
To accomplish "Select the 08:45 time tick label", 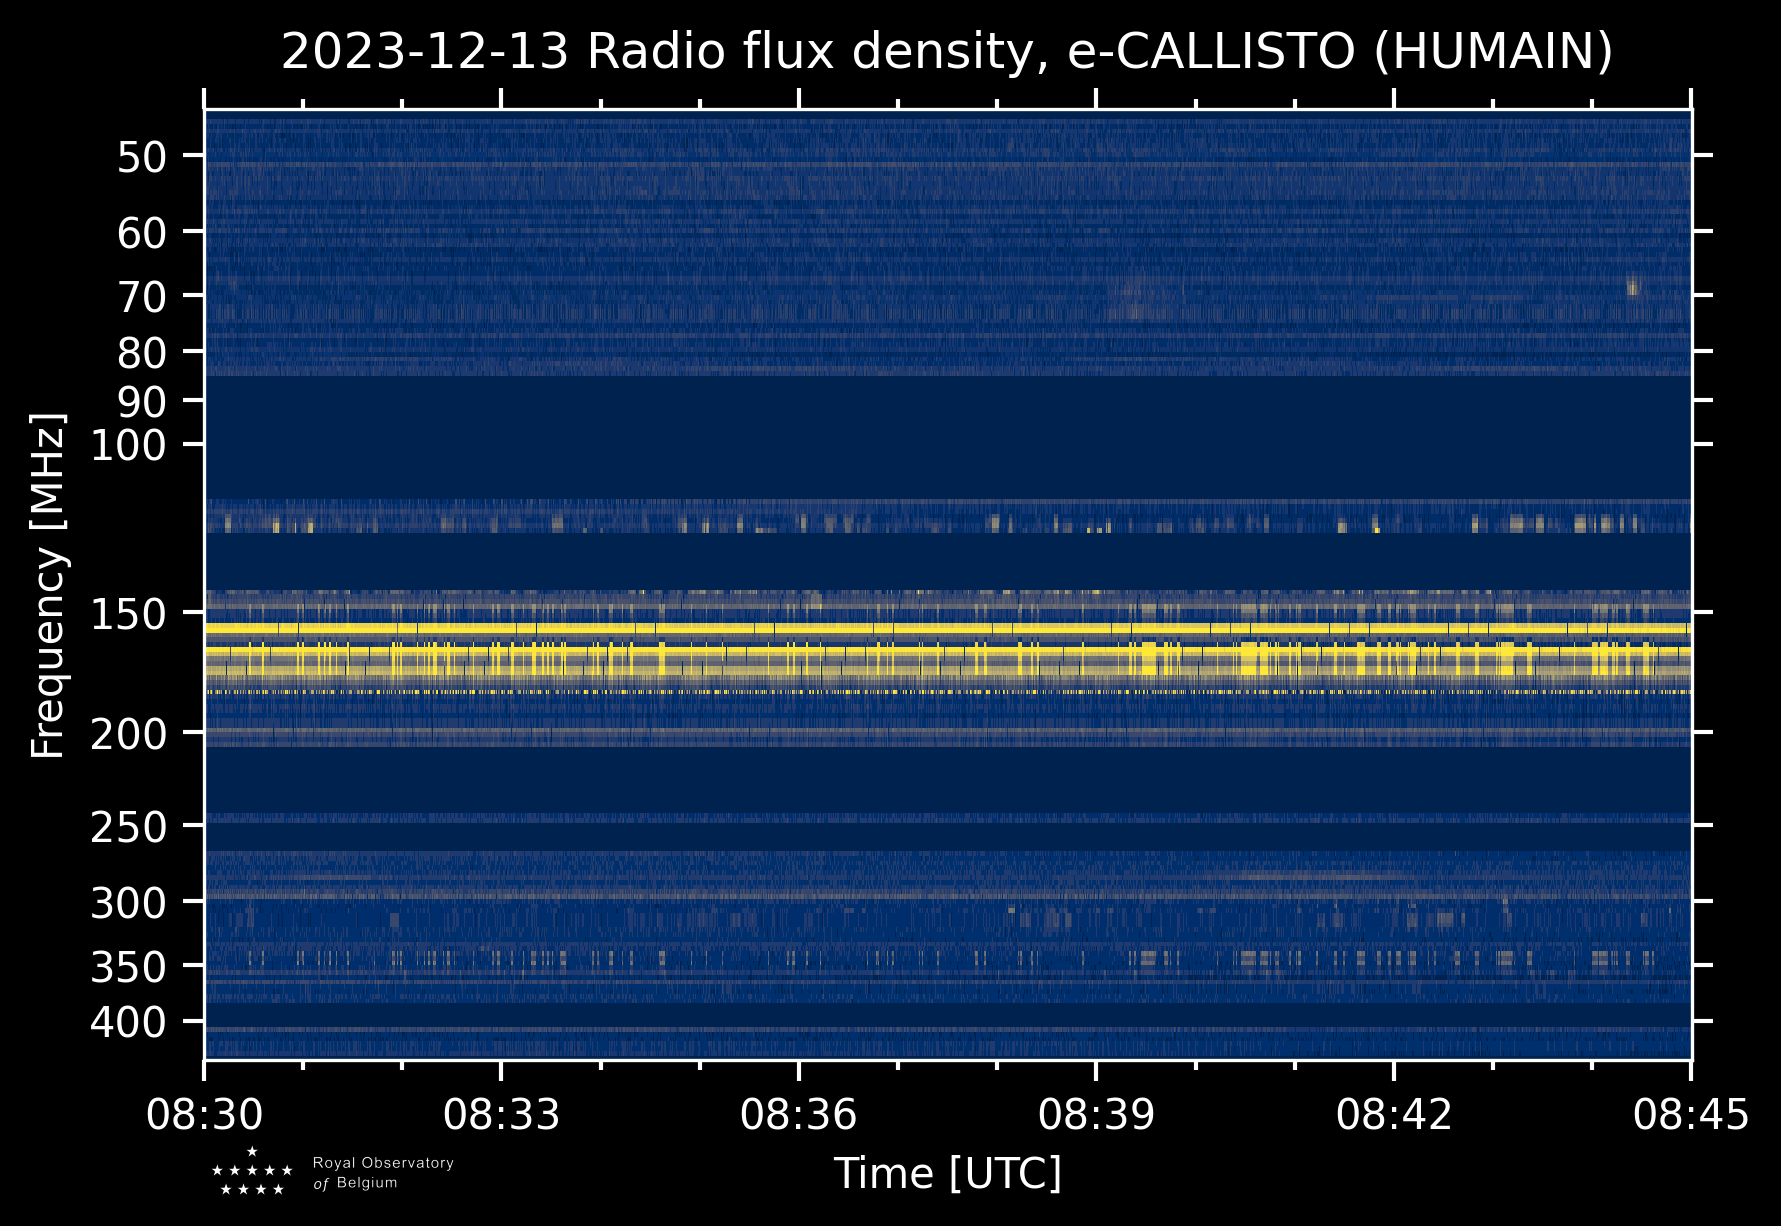I will (x=1691, y=1114).
